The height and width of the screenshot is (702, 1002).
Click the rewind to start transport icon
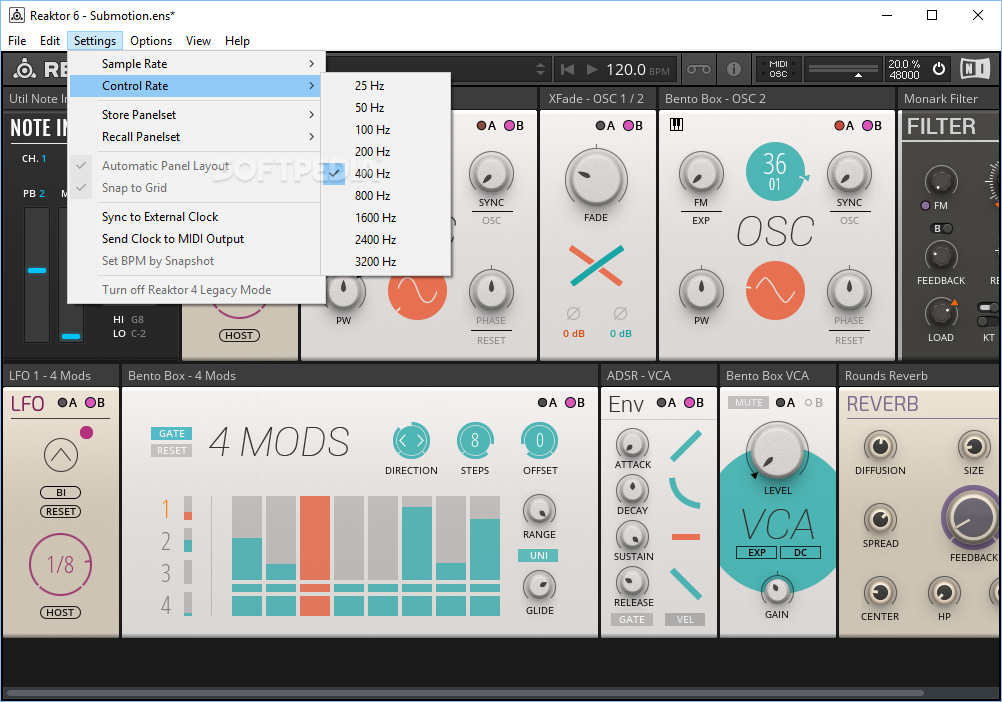pos(567,69)
